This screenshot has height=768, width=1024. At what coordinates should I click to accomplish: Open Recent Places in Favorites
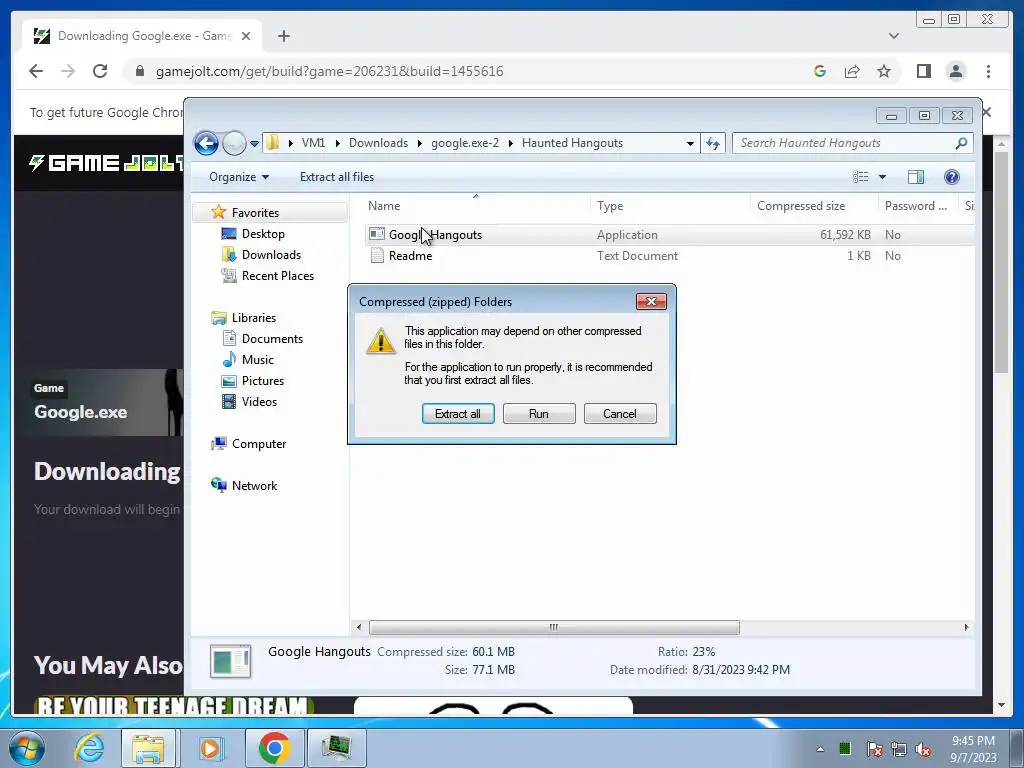click(278, 276)
